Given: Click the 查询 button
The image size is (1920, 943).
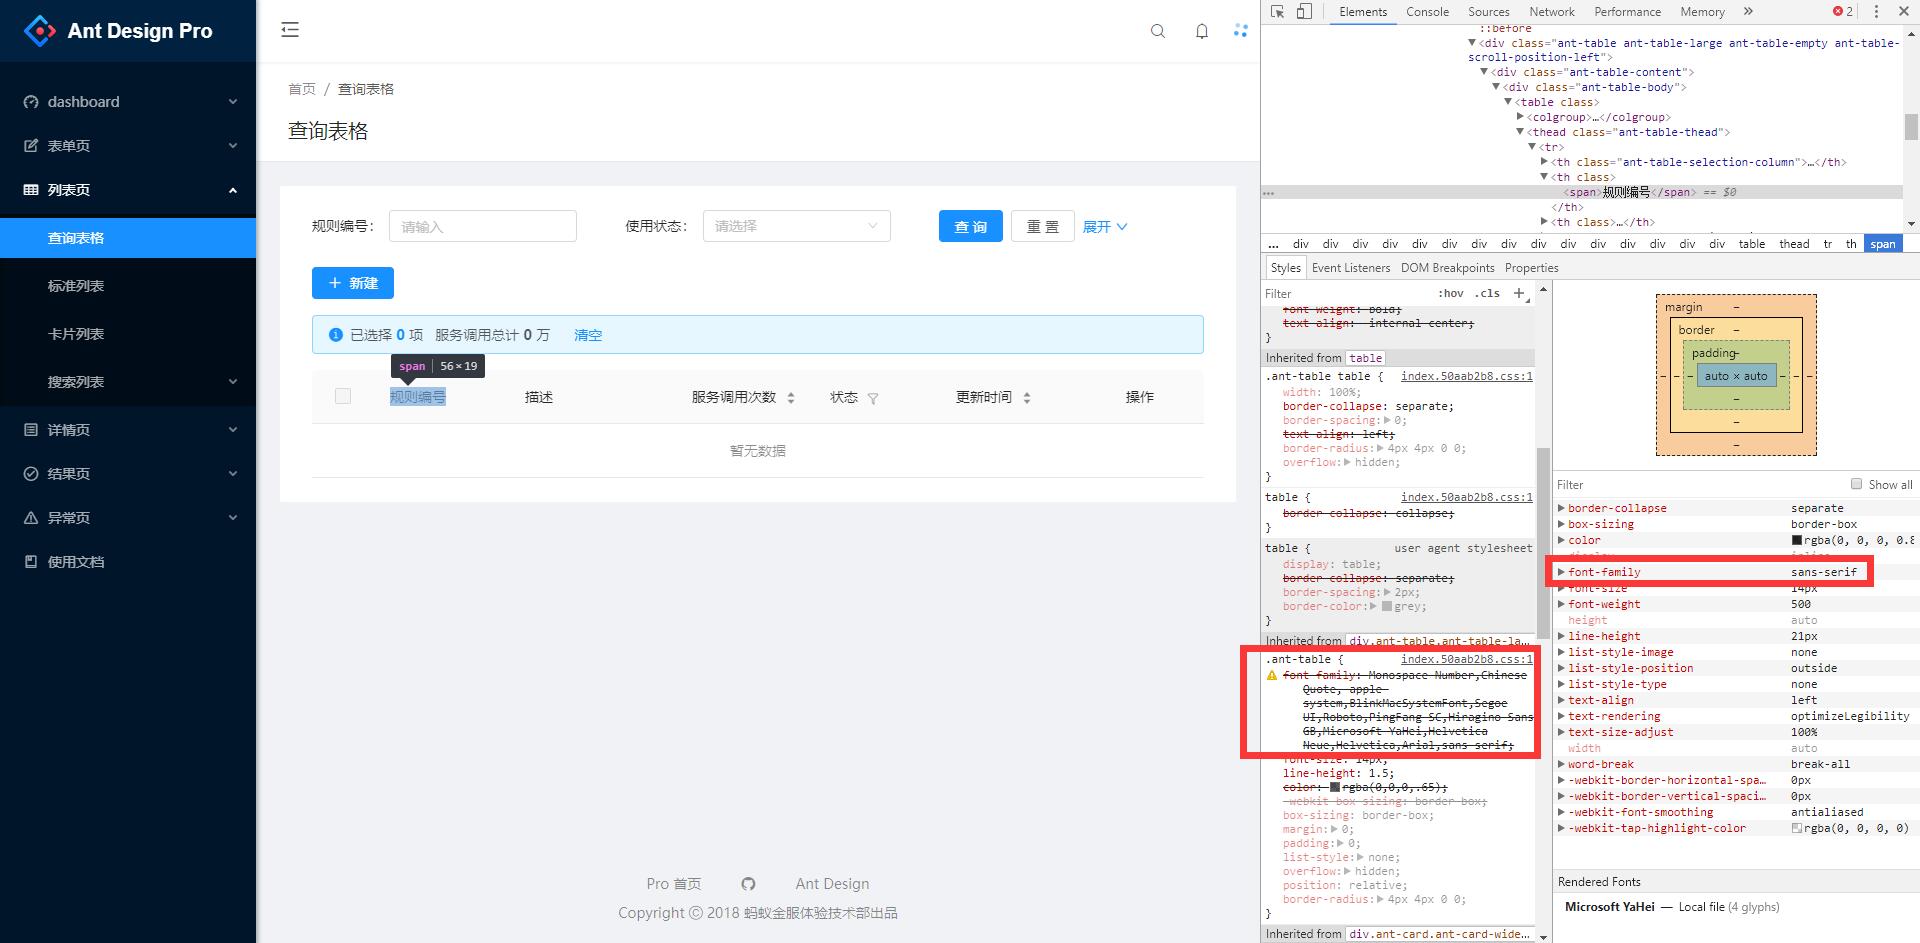Looking at the screenshot, I should coord(971,226).
